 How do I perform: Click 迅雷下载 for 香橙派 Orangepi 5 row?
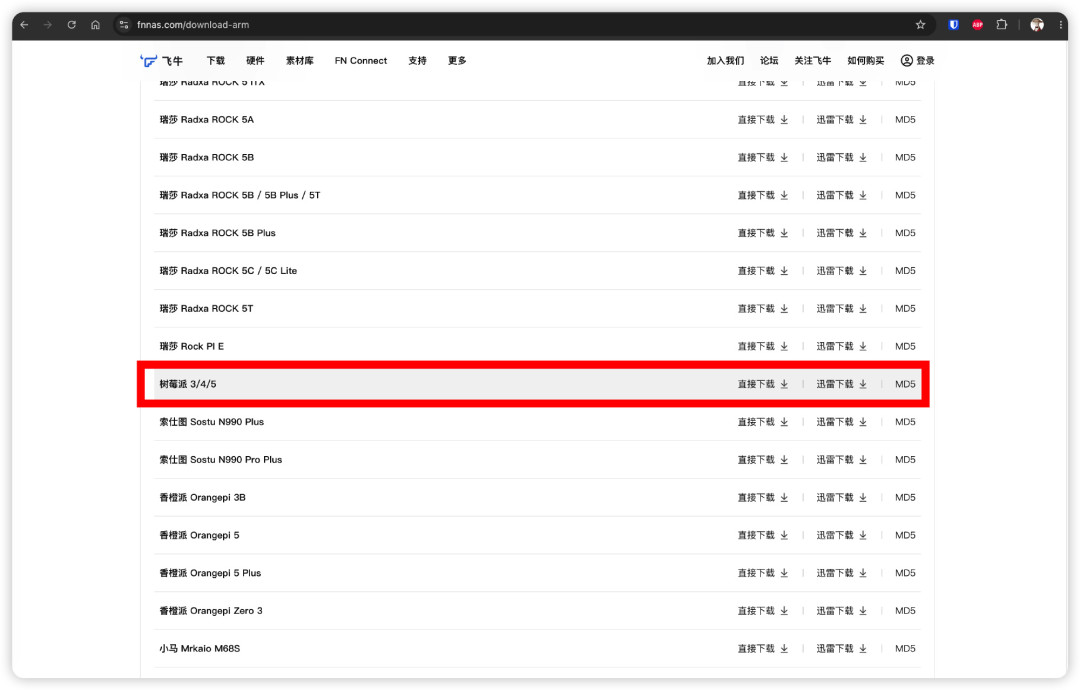pyautogui.click(x=842, y=536)
